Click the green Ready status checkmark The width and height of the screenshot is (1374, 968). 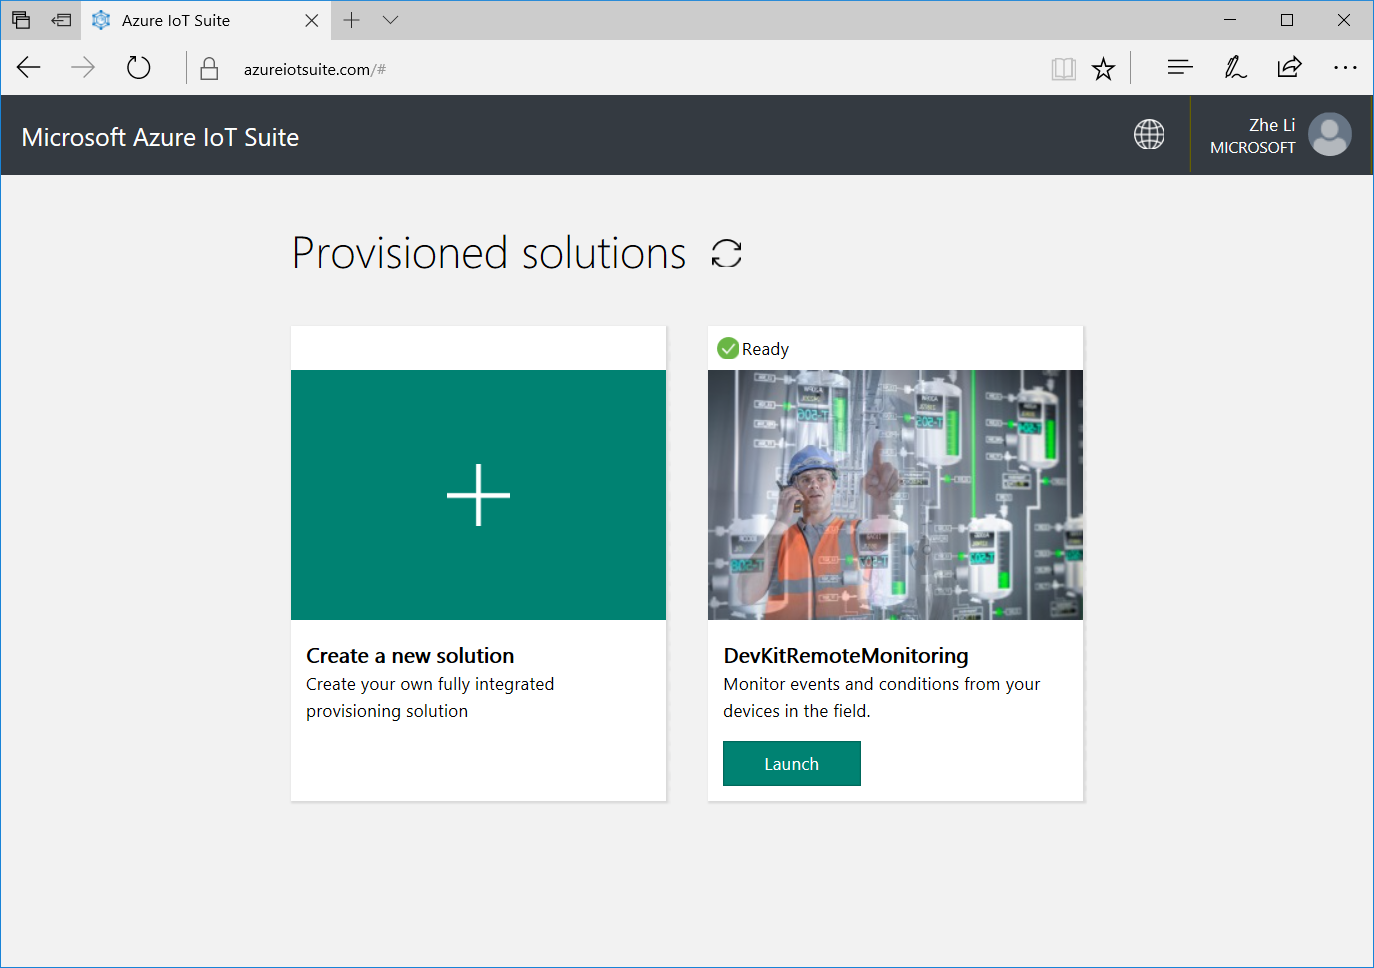click(728, 348)
